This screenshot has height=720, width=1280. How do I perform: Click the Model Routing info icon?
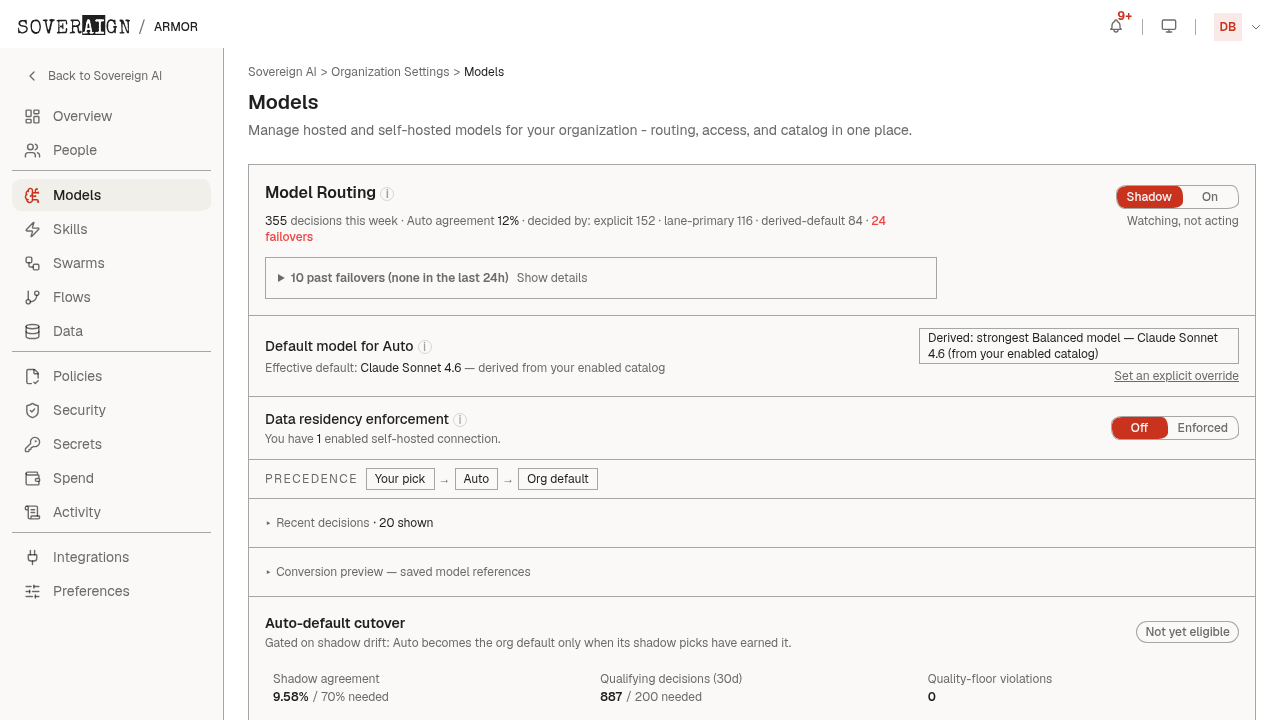point(387,194)
